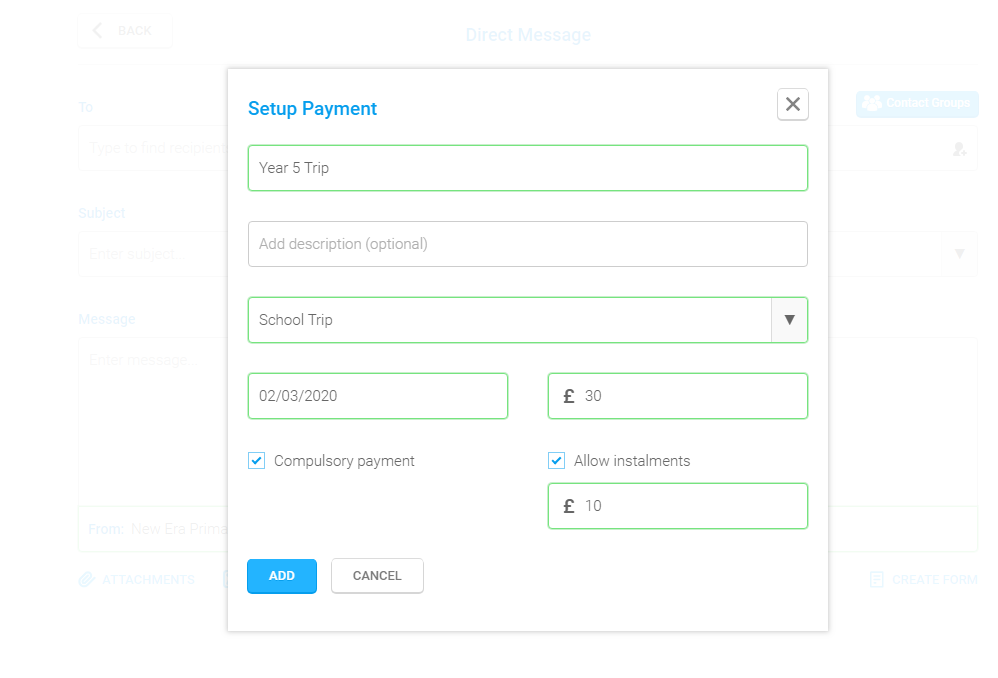Click the CANCEL button

pyautogui.click(x=377, y=576)
